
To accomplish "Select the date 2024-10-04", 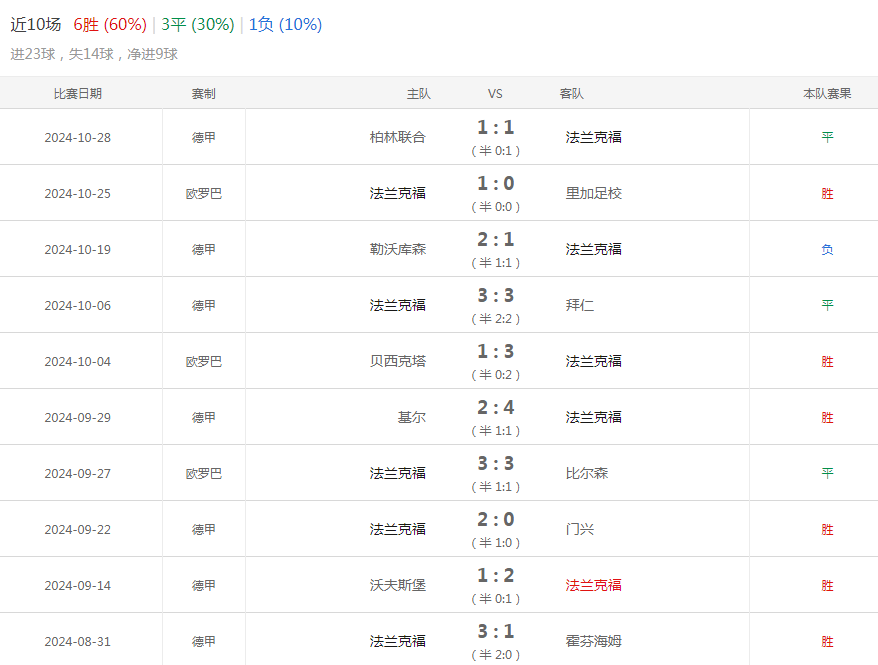I will point(78,362).
